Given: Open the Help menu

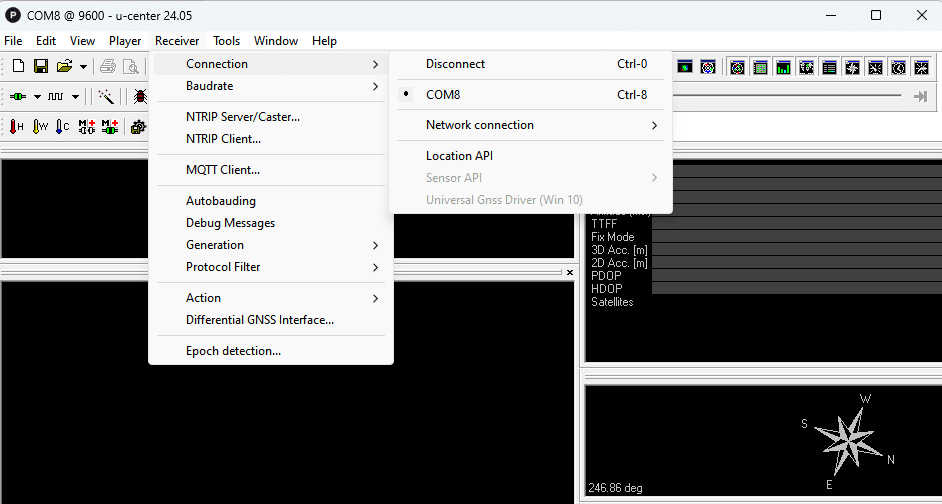Looking at the screenshot, I should [324, 41].
